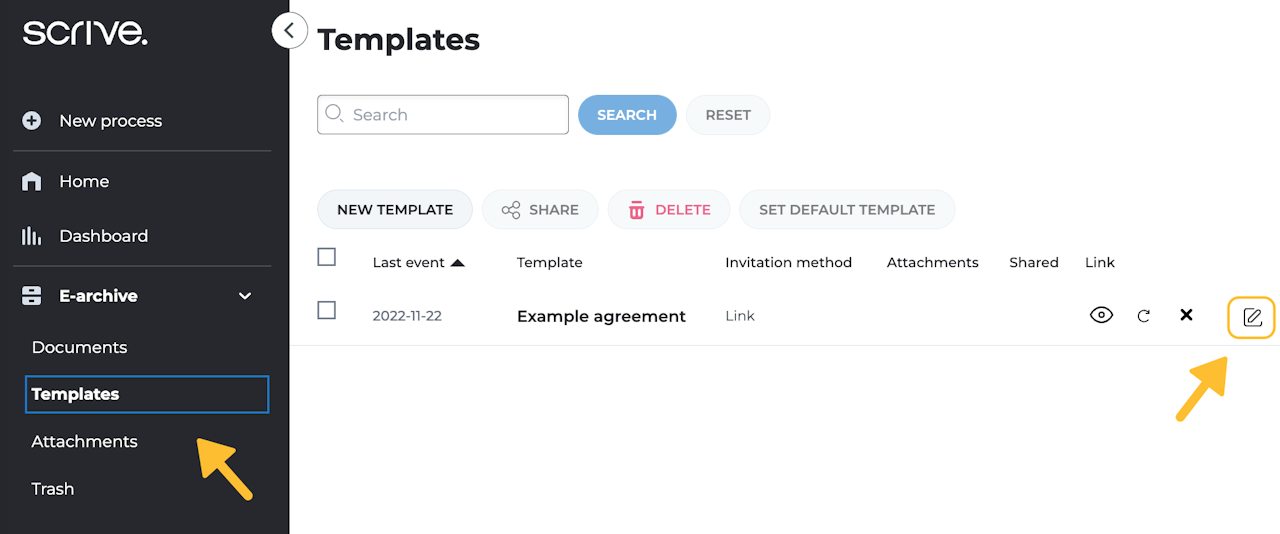This screenshot has width=1280, height=534.
Task: Click the Home house icon in sidebar
Action: tap(32, 181)
